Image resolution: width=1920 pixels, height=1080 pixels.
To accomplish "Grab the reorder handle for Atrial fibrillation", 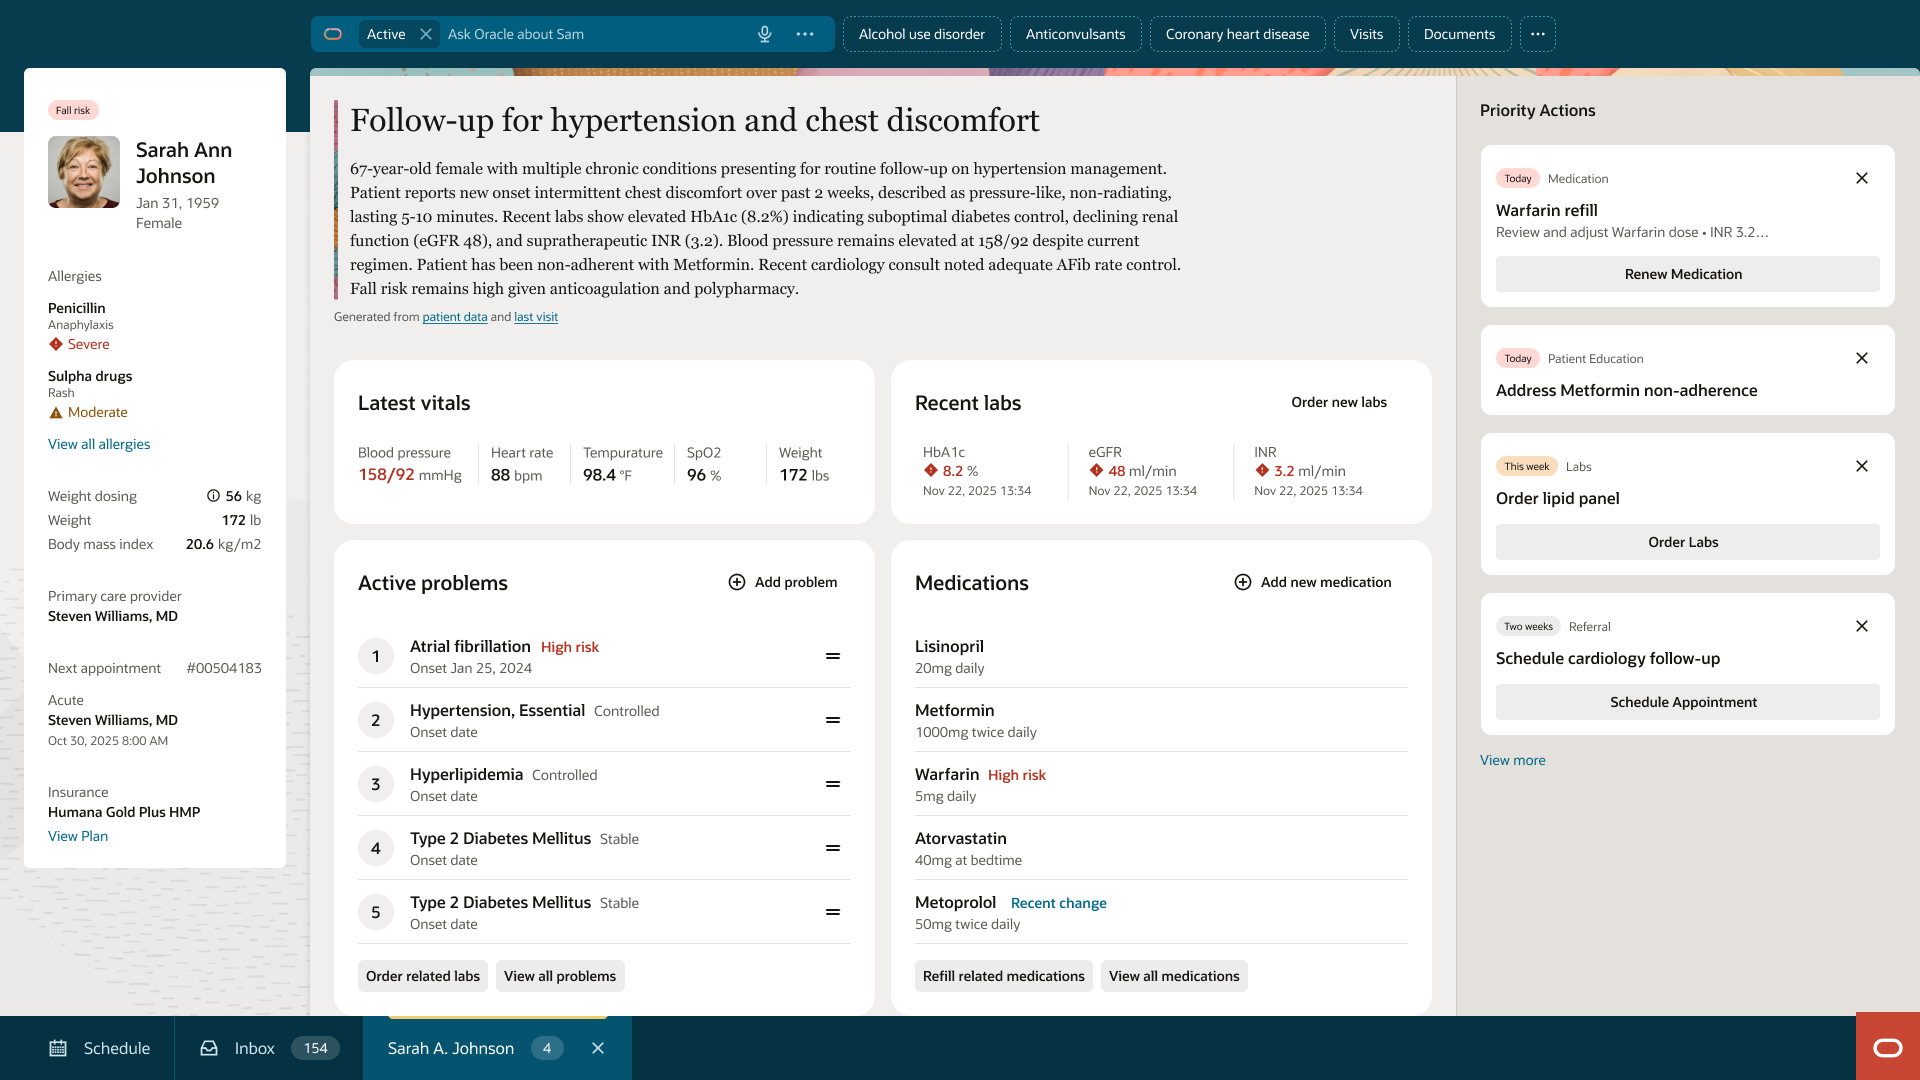I will (x=832, y=656).
